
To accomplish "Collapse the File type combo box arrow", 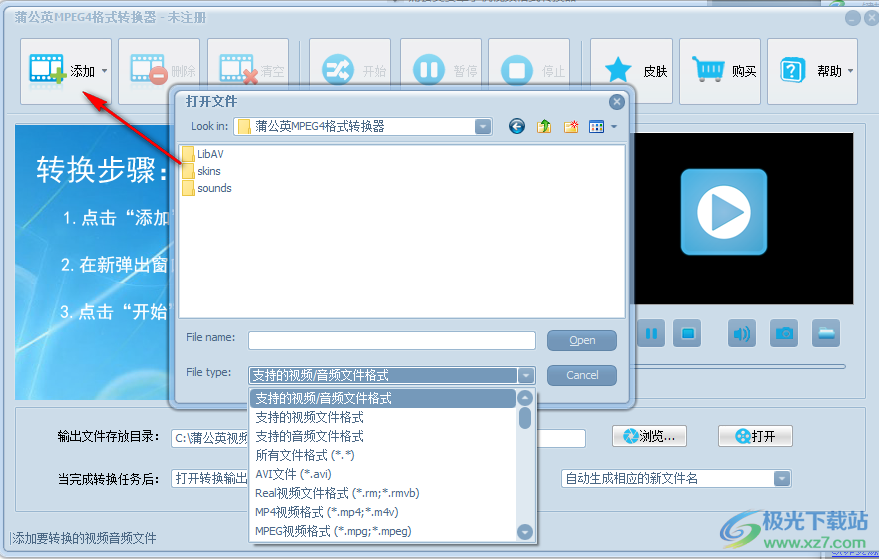I will click(526, 375).
